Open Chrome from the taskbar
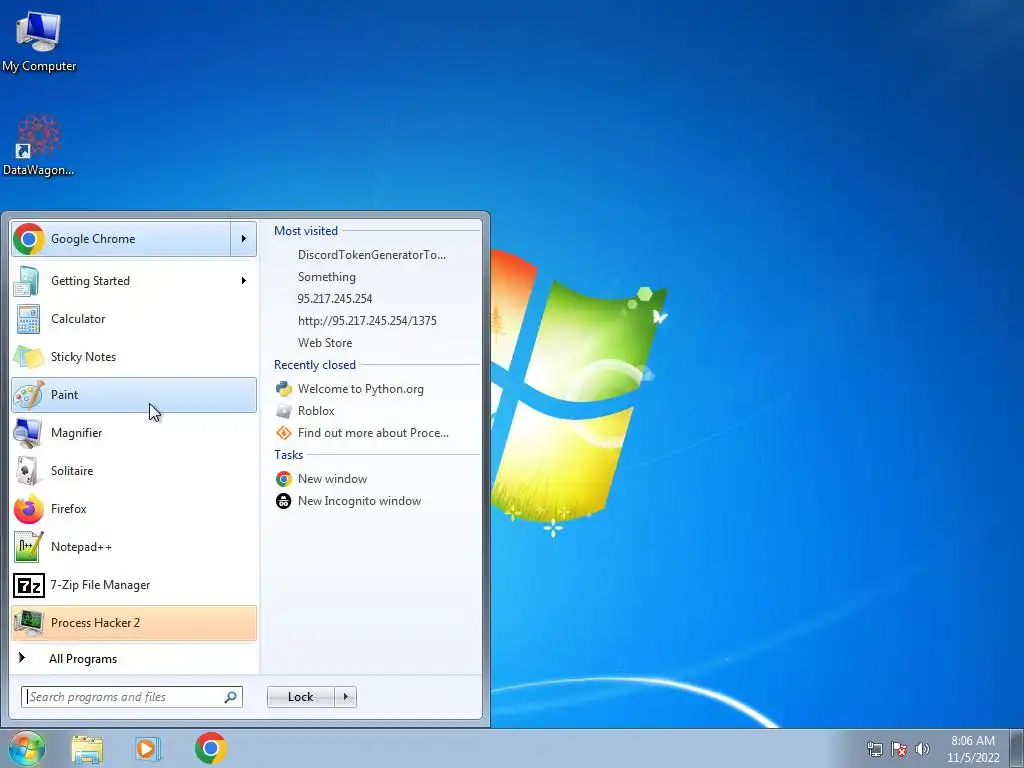The image size is (1024, 768). pos(210,748)
